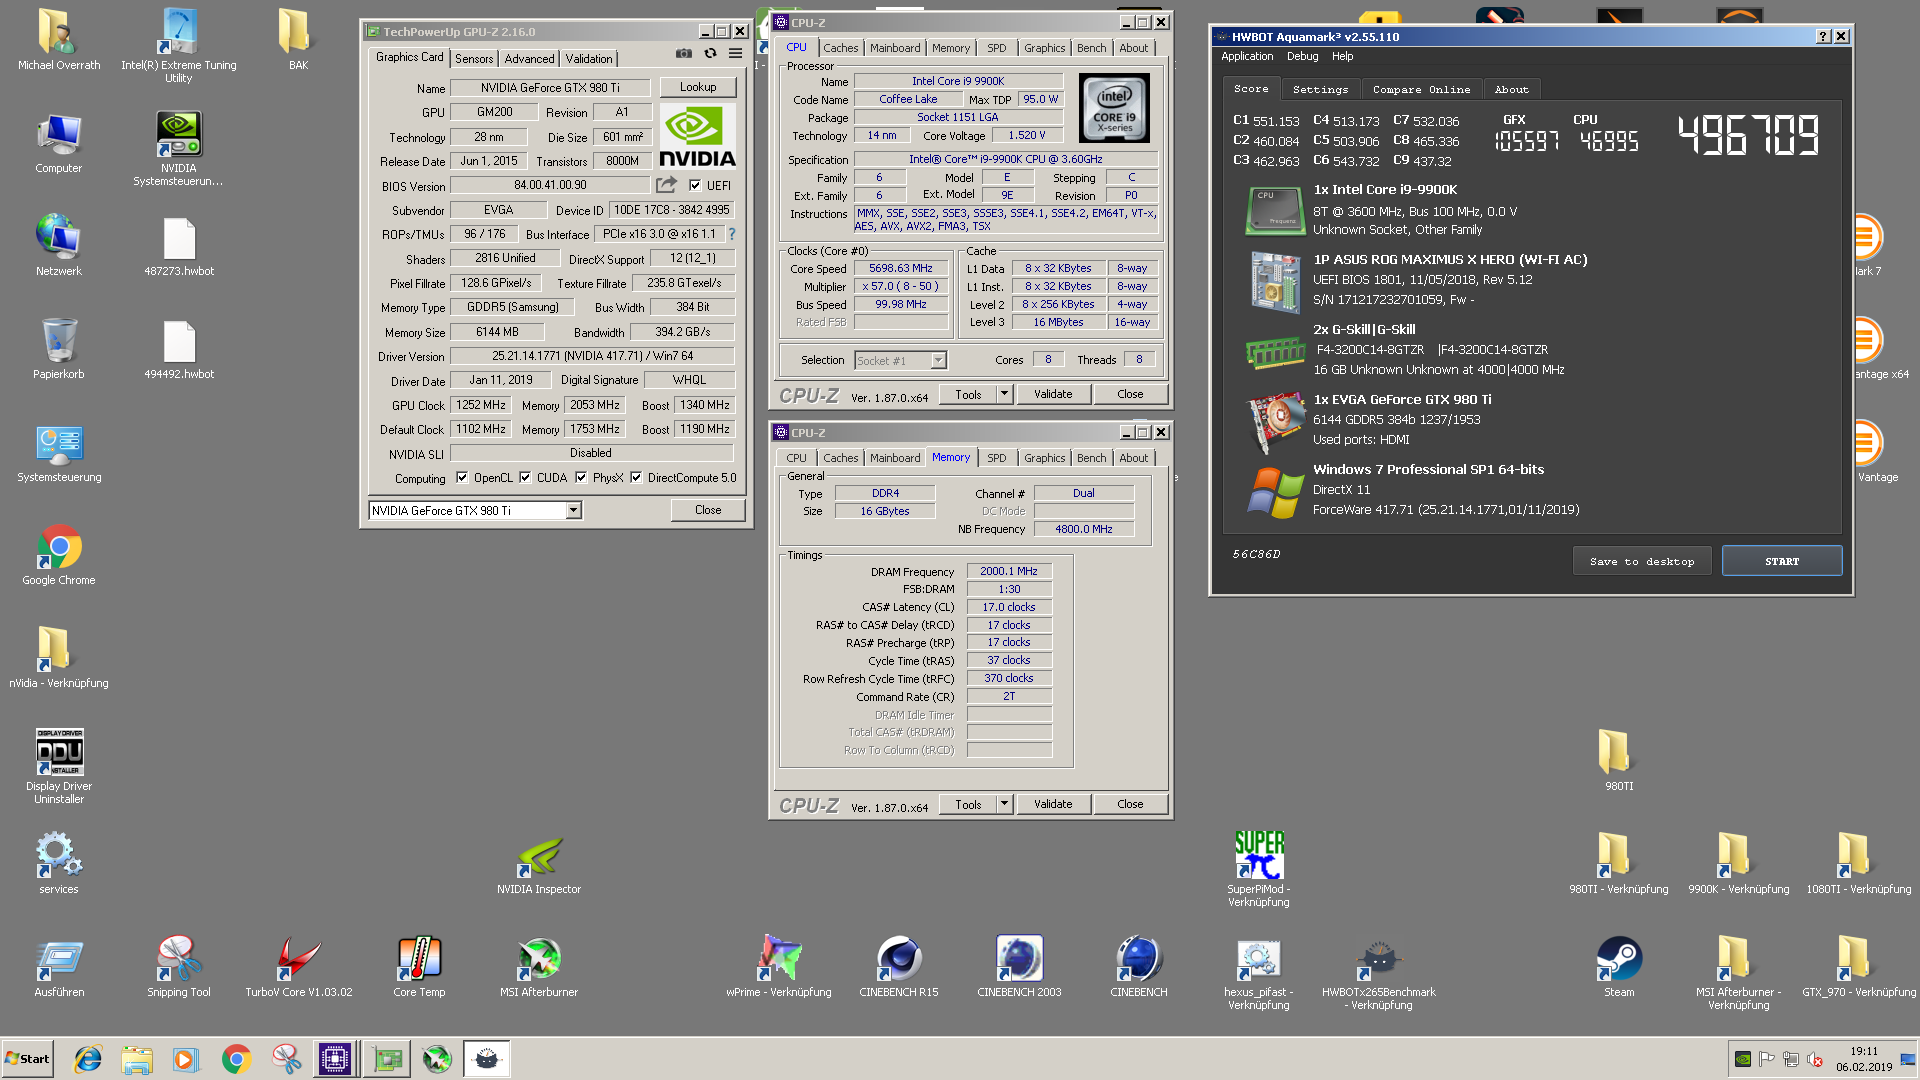Click the Close button in GPU-Z
The height and width of the screenshot is (1080, 1920).
click(708, 510)
